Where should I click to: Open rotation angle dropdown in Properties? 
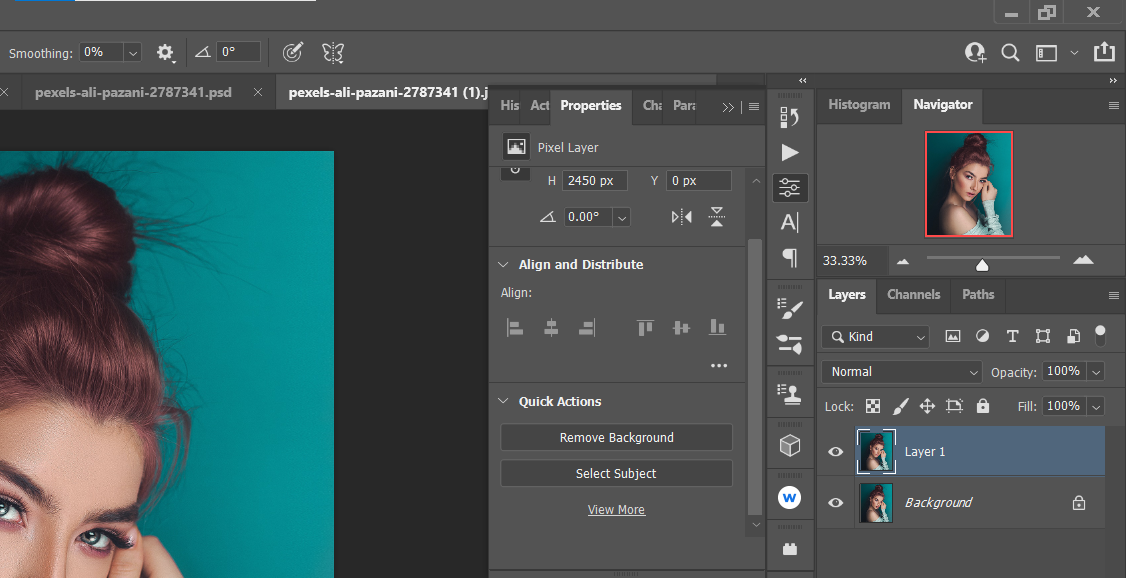tap(621, 217)
